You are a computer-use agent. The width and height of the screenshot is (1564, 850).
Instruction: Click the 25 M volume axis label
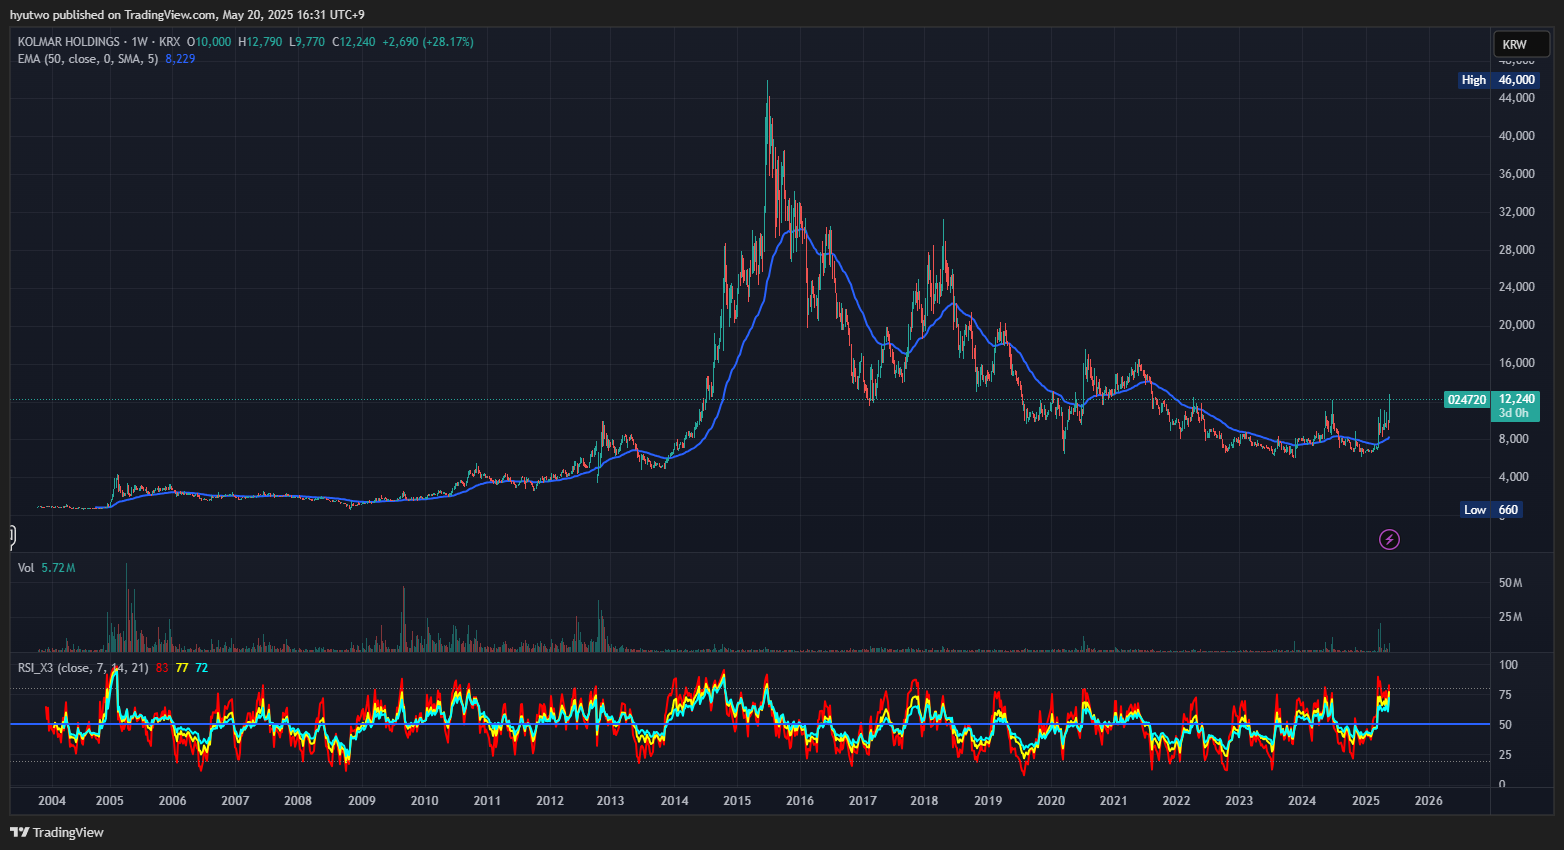click(1510, 617)
